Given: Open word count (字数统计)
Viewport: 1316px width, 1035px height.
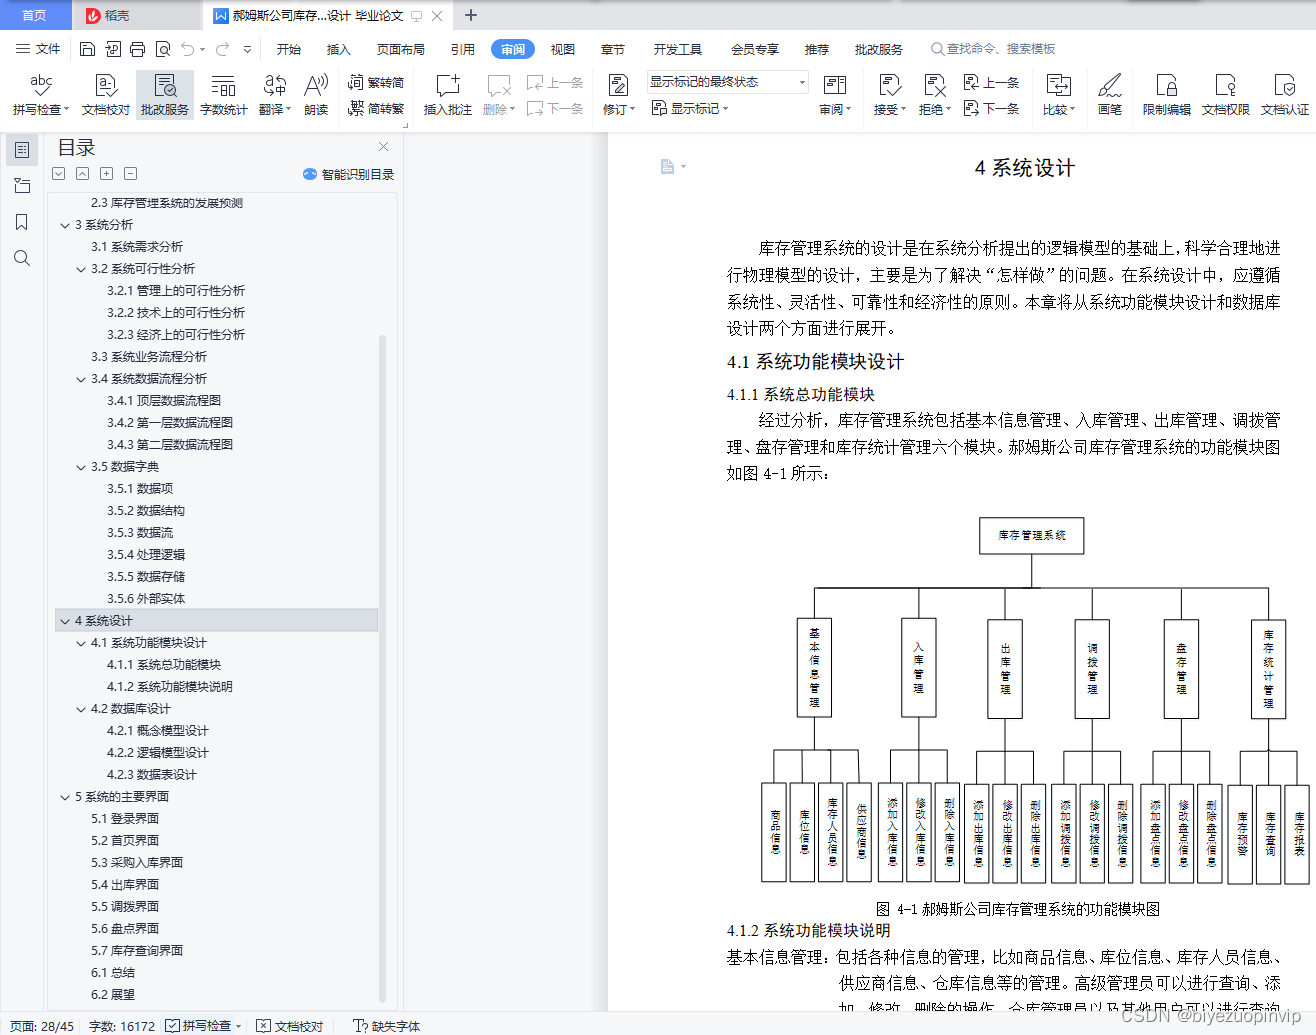Looking at the screenshot, I should pyautogui.click(x=223, y=95).
